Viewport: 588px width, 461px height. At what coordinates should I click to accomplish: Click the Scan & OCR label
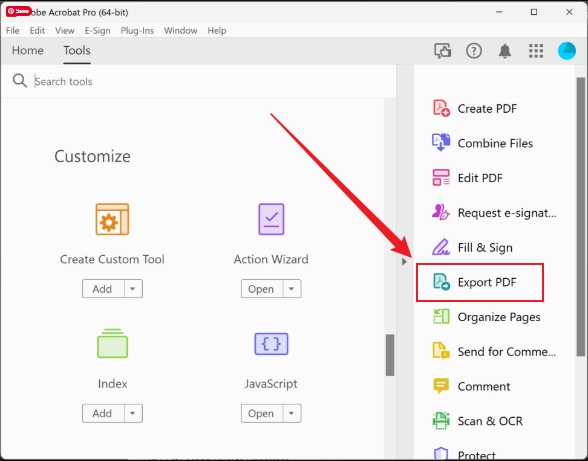click(490, 421)
